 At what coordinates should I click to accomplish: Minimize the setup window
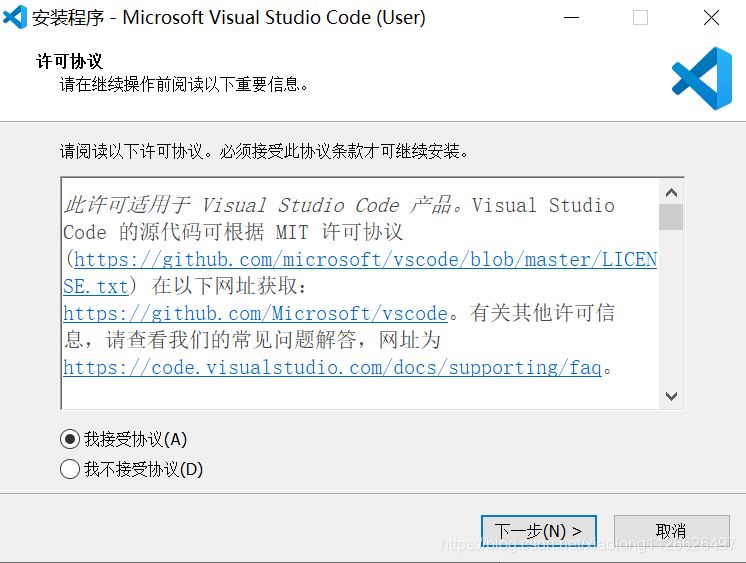click(x=571, y=18)
